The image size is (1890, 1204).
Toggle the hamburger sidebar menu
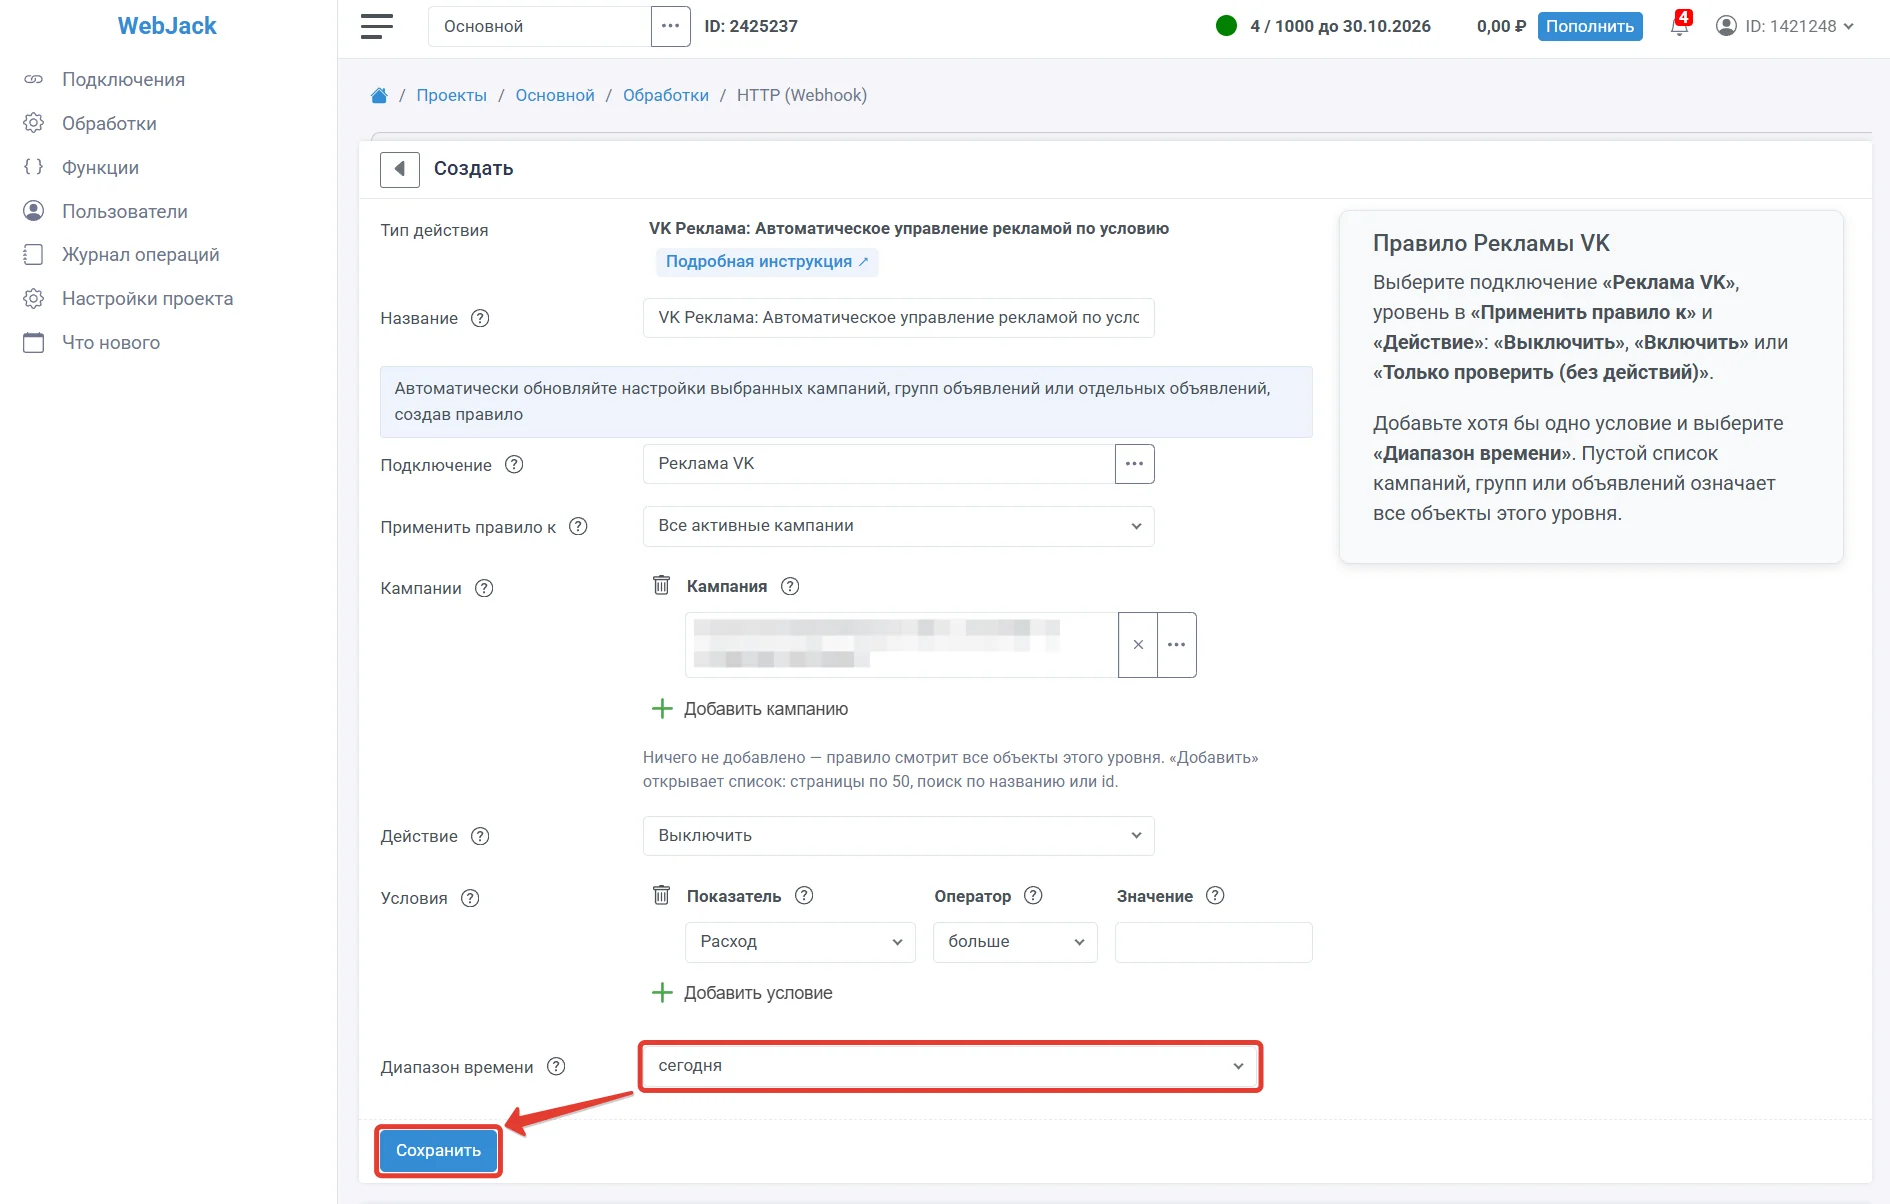point(377,26)
